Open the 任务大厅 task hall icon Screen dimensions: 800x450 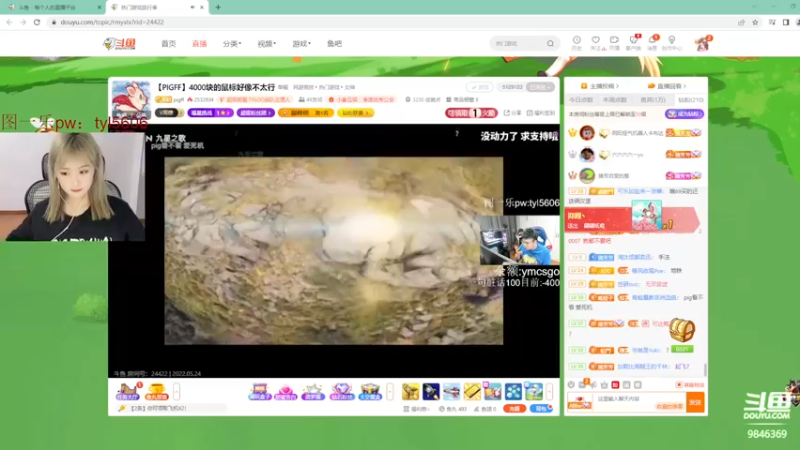click(x=128, y=391)
